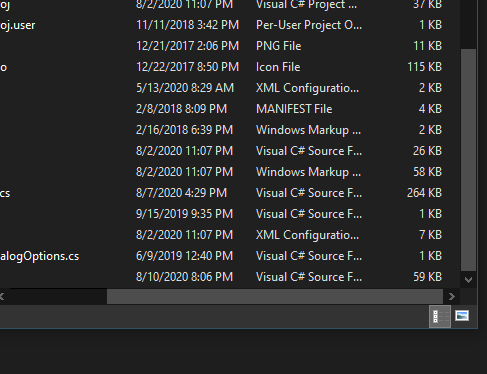This screenshot has width=487, height=374.
Task: Select XML Configuration file dated 5/13/2020
Action: click(221, 88)
